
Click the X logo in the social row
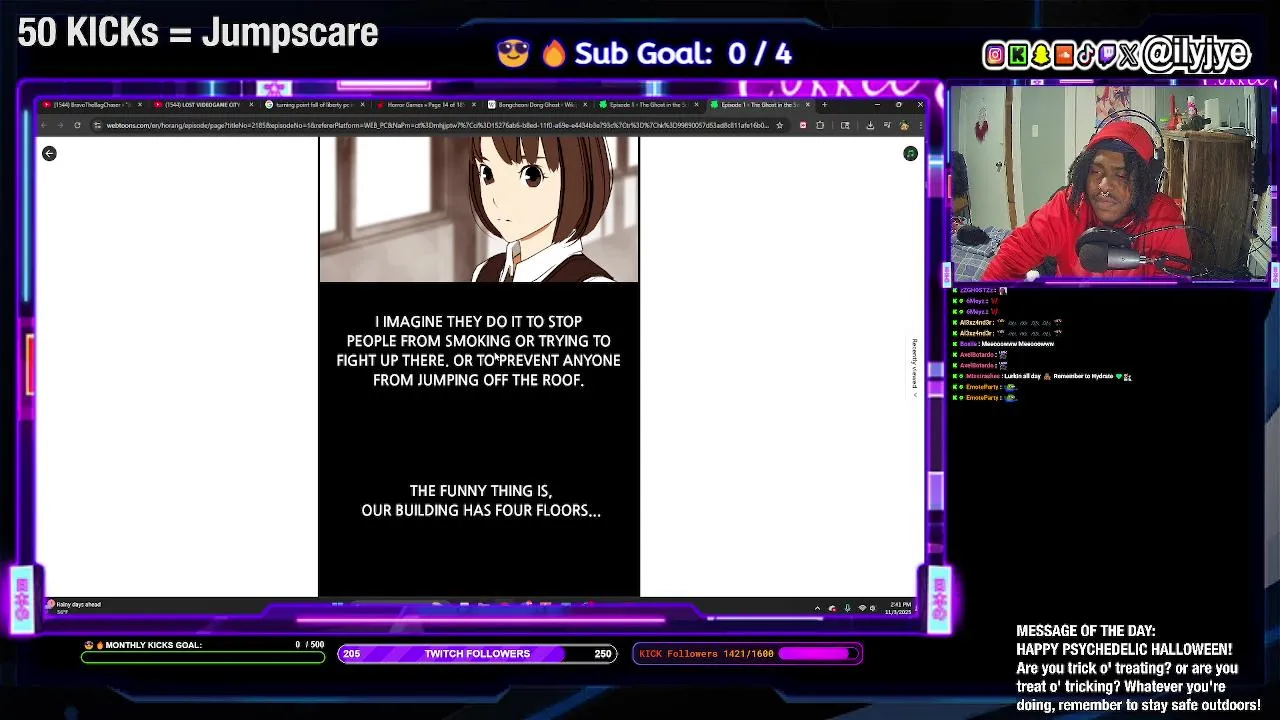coord(1130,55)
